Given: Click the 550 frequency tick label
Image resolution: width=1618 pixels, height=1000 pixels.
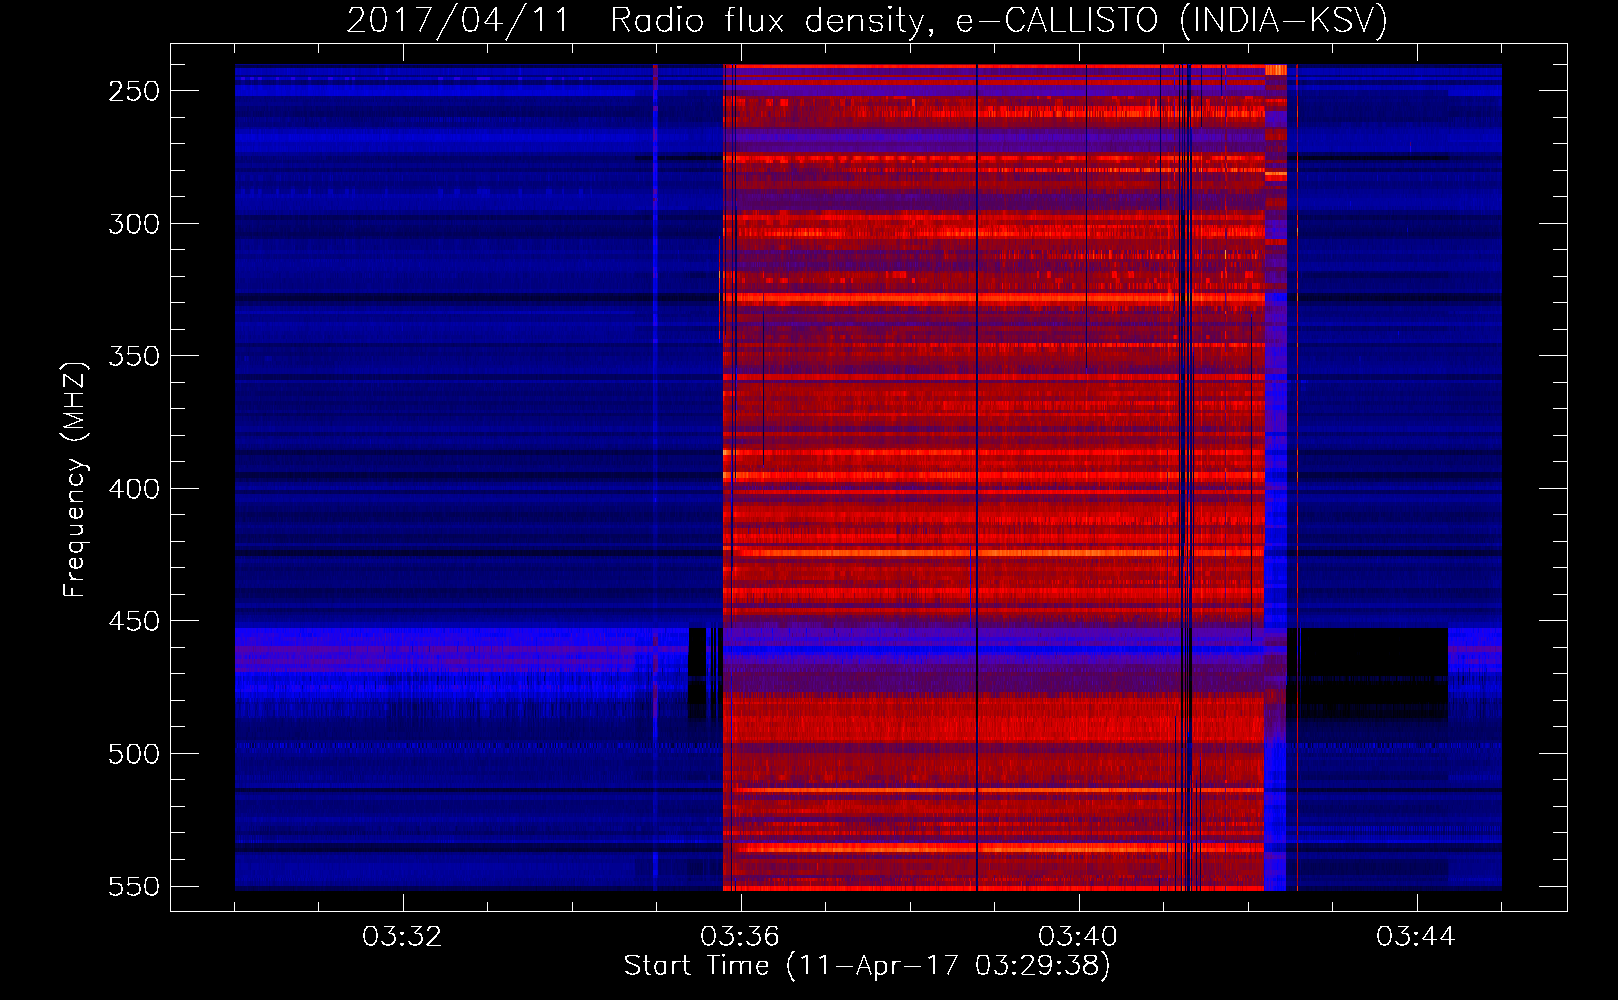Looking at the screenshot, I should pos(134,886).
